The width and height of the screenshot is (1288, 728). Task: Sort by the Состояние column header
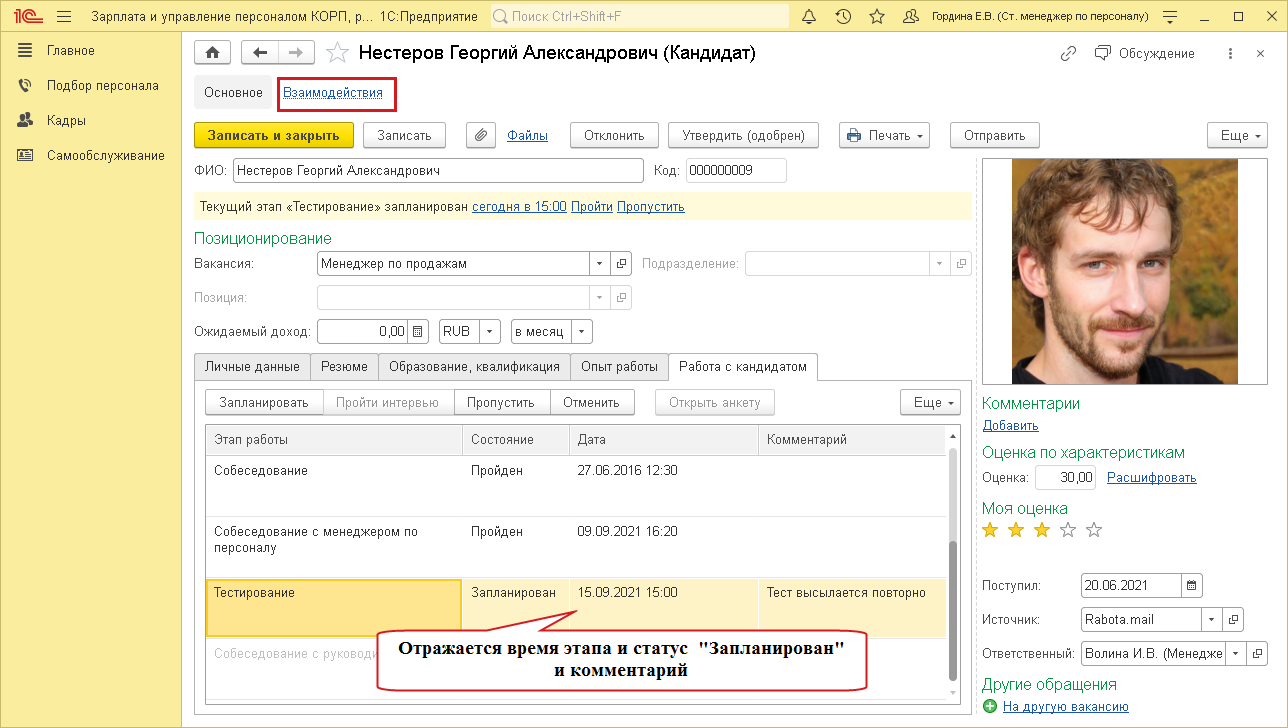pyautogui.click(x=516, y=440)
